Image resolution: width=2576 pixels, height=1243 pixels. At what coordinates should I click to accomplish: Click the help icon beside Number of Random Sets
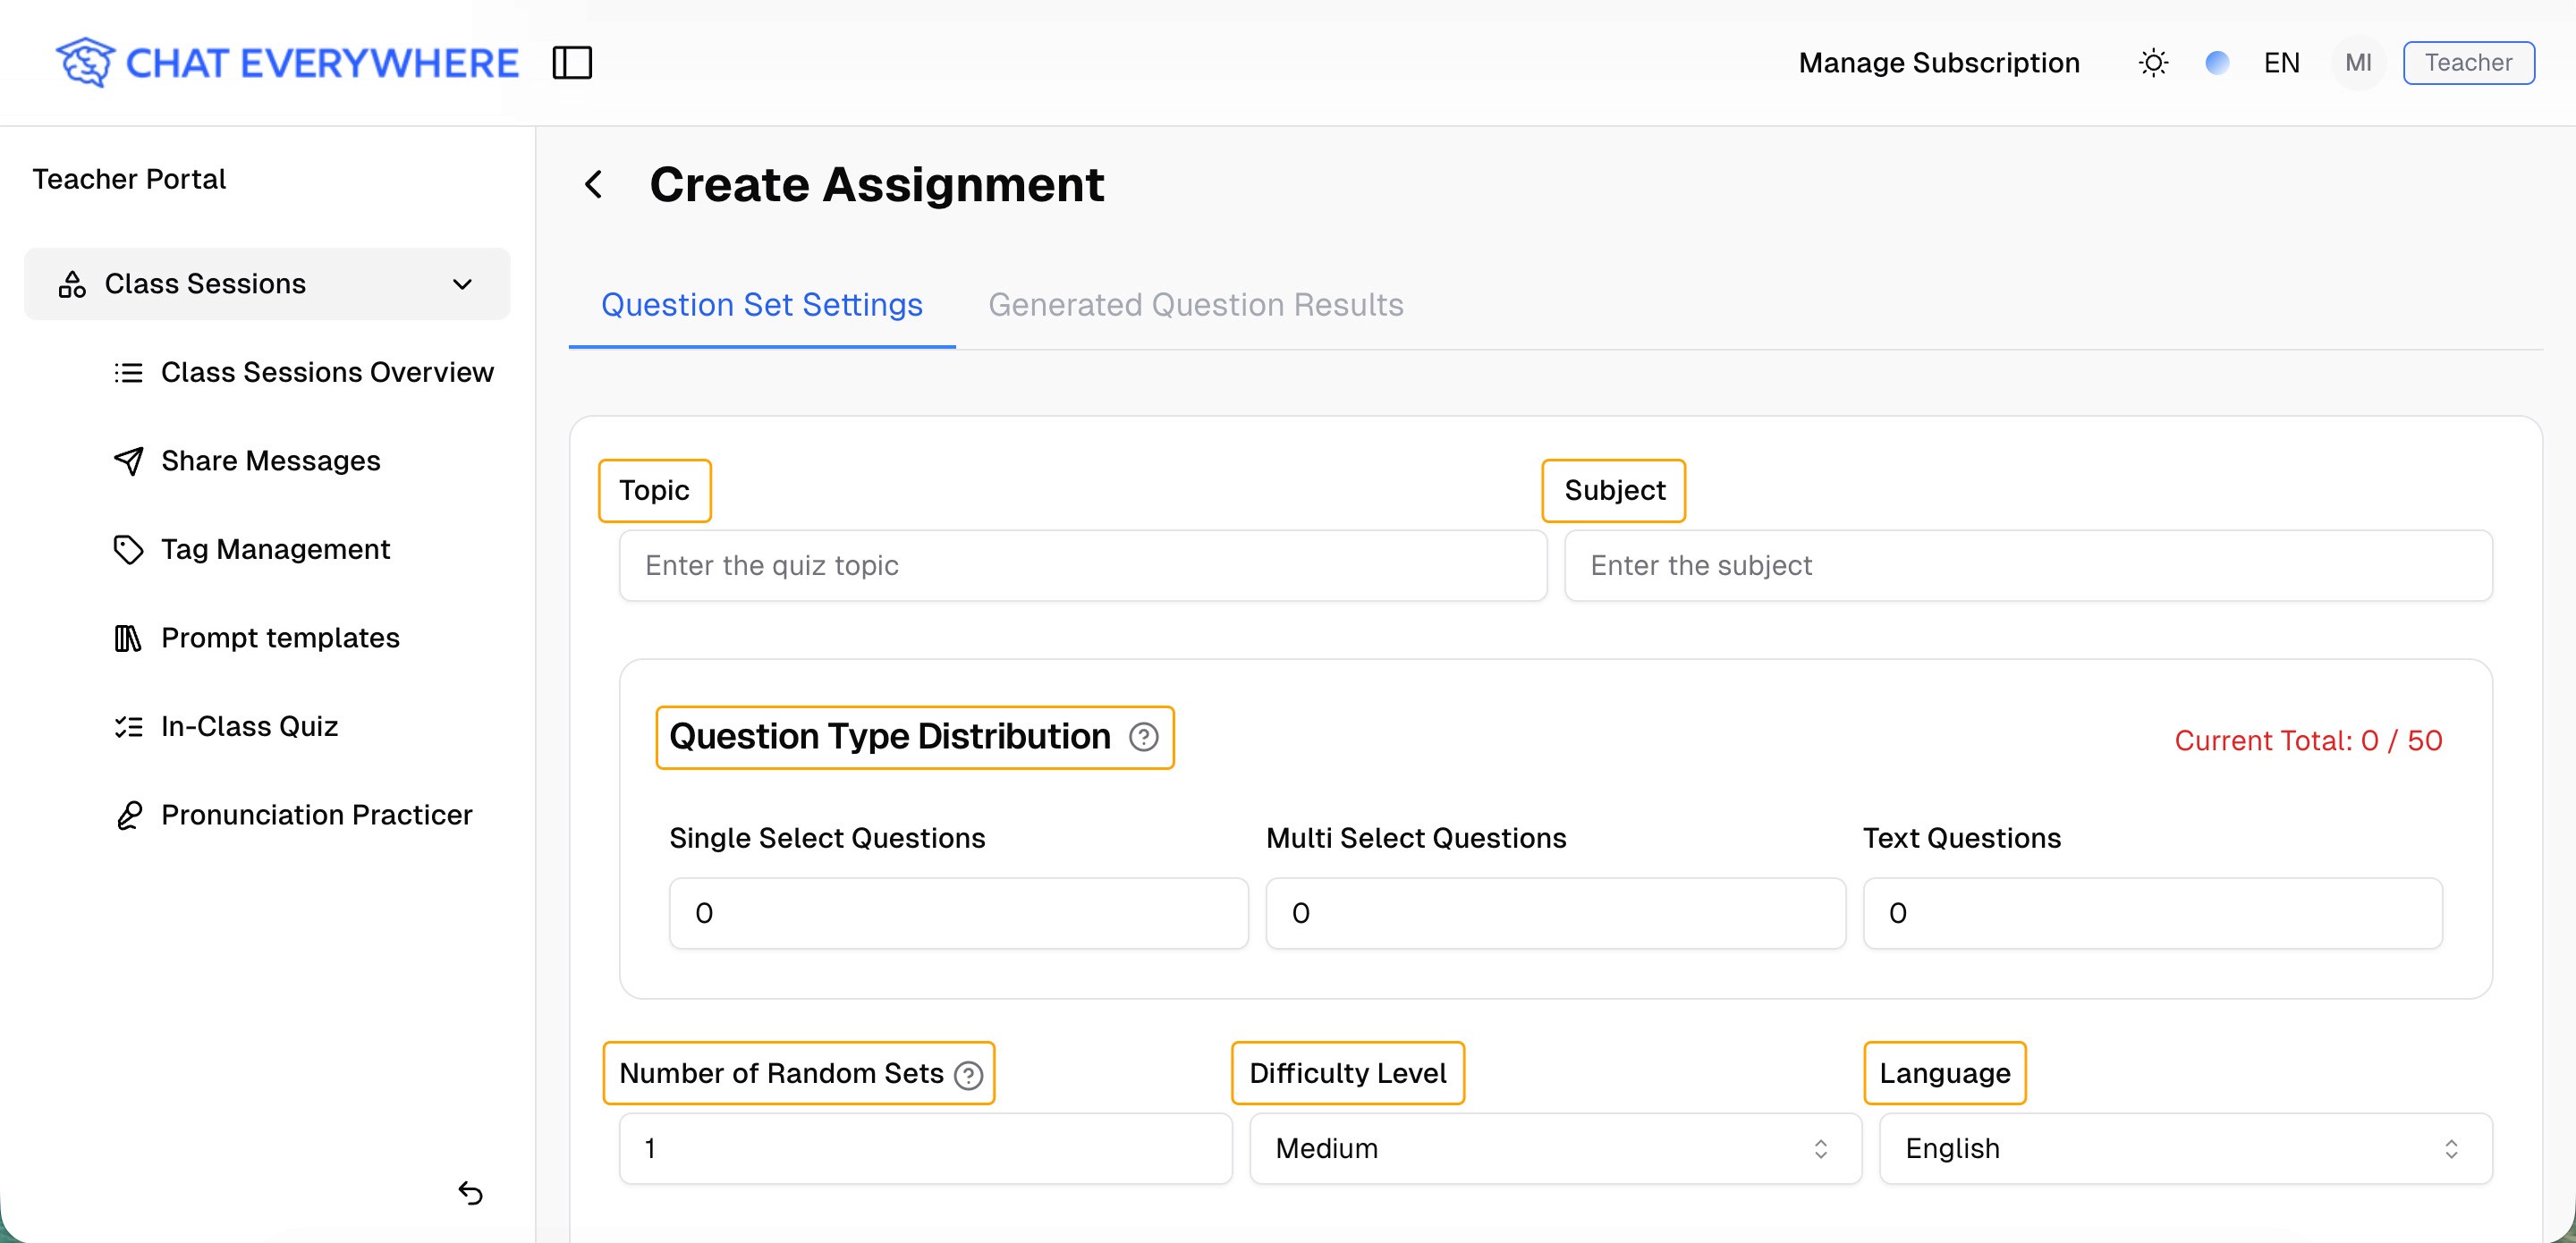(x=968, y=1075)
